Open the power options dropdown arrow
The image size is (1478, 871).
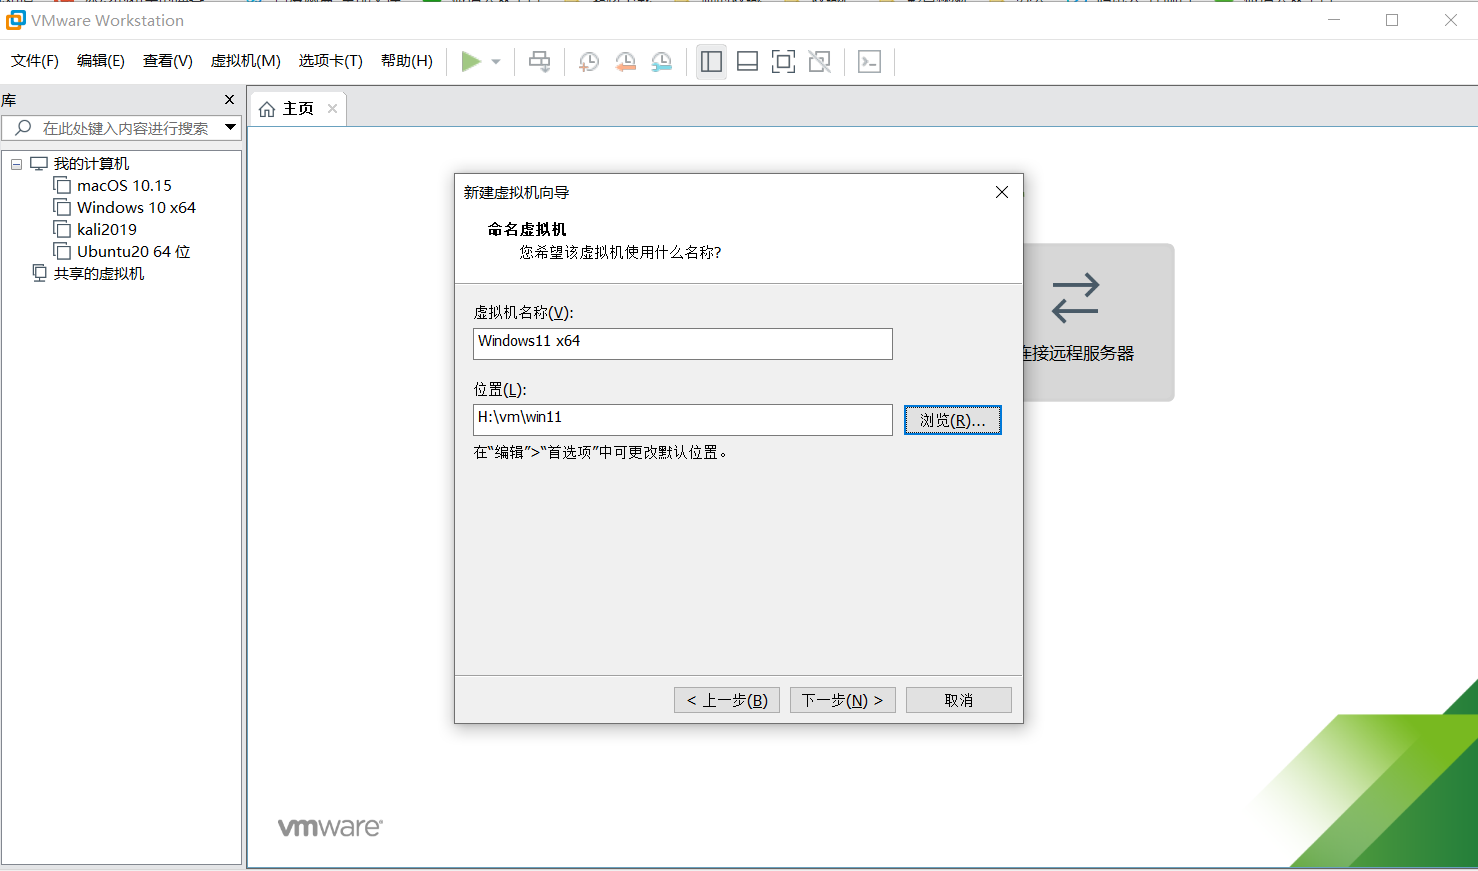click(x=496, y=62)
